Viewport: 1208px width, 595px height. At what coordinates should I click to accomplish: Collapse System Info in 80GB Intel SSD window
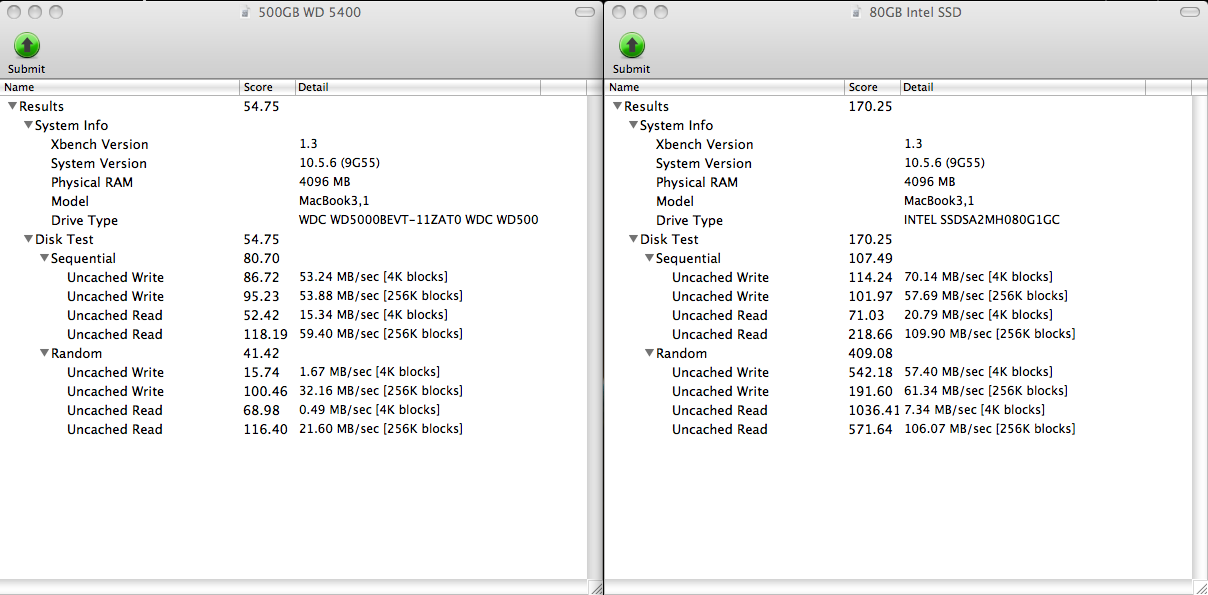point(633,125)
